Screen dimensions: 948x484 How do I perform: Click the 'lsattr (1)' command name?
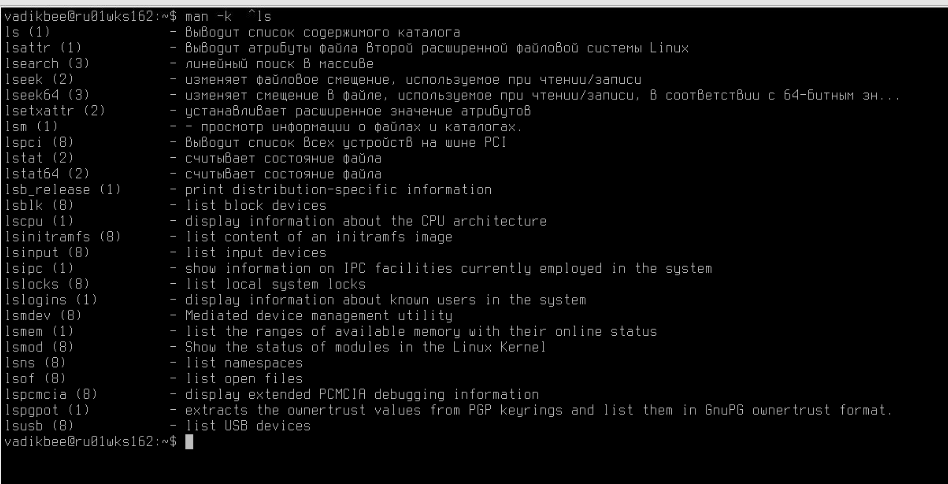pyautogui.click(x=43, y=48)
